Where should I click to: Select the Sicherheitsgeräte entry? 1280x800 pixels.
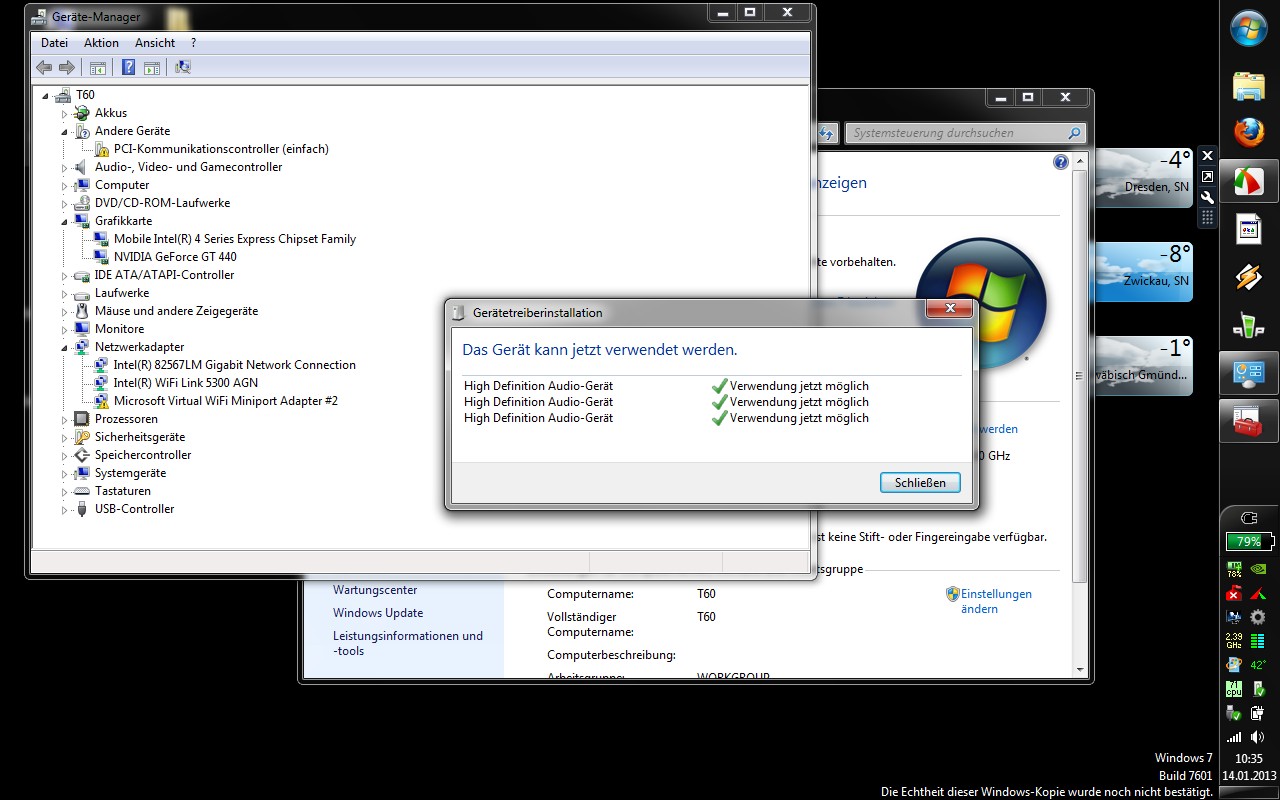(x=140, y=437)
